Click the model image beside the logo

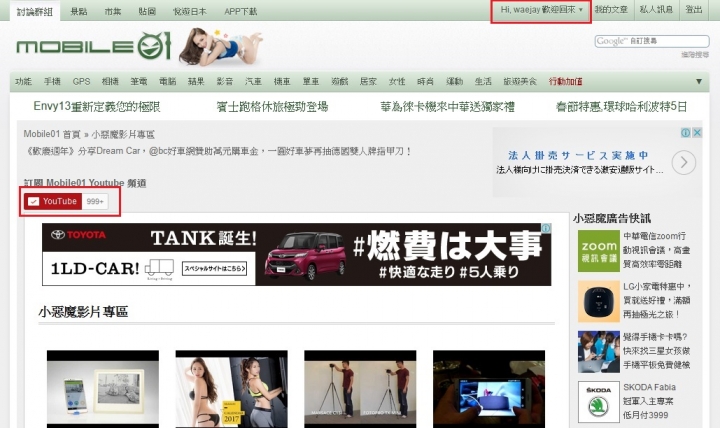[221, 46]
